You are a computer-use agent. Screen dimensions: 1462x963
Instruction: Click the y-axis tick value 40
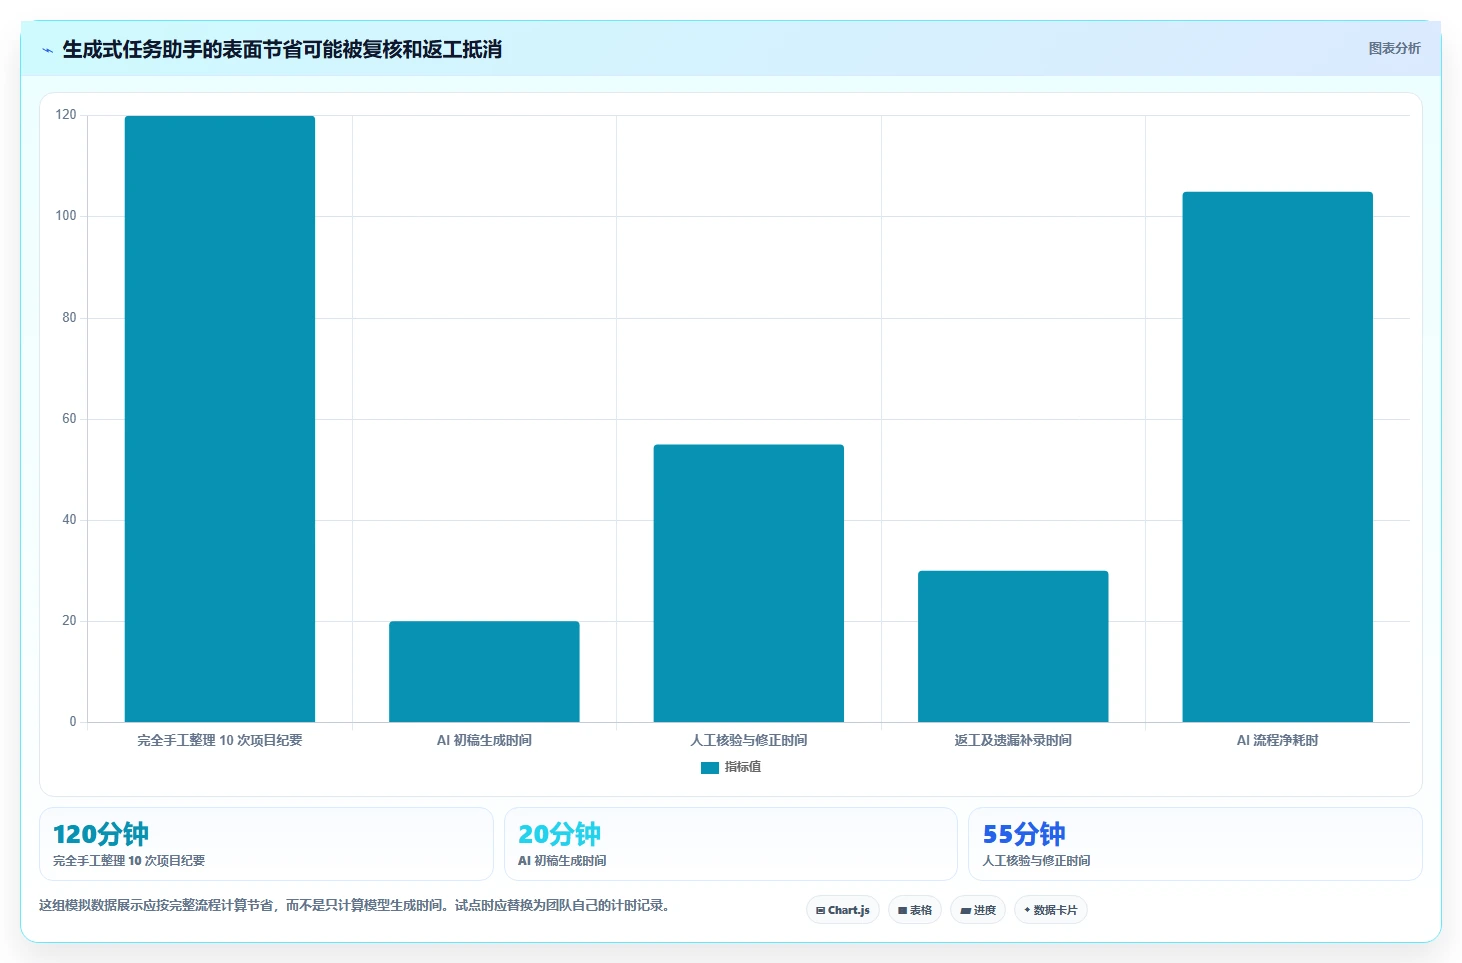click(x=69, y=520)
